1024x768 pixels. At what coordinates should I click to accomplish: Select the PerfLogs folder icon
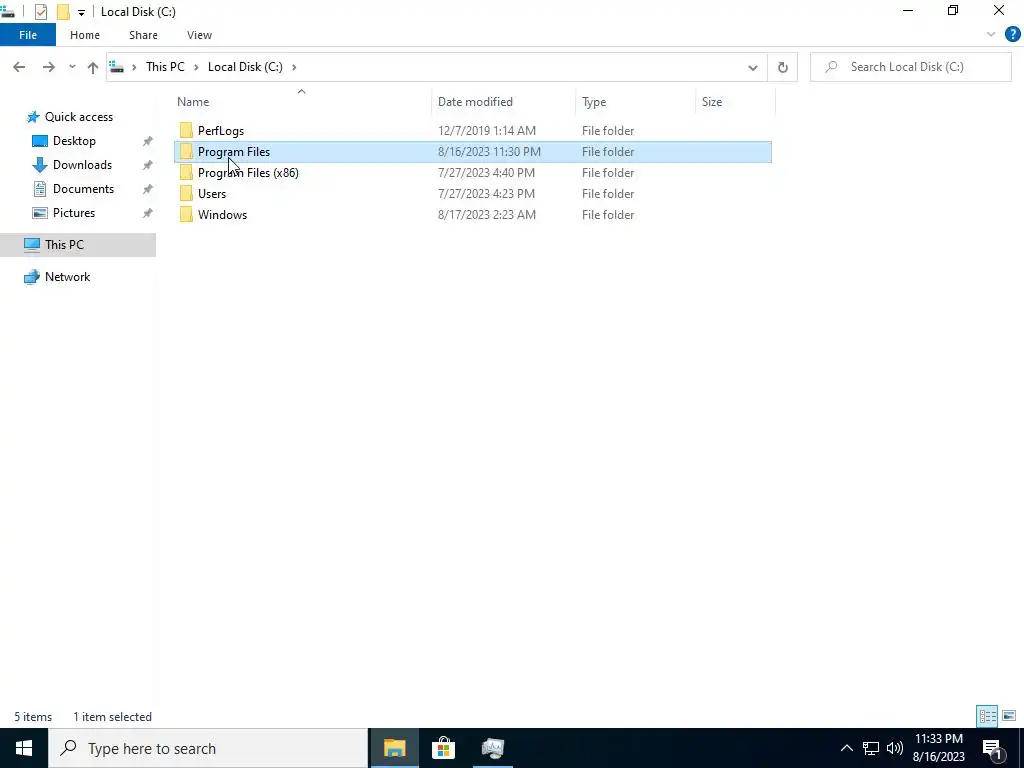click(186, 131)
